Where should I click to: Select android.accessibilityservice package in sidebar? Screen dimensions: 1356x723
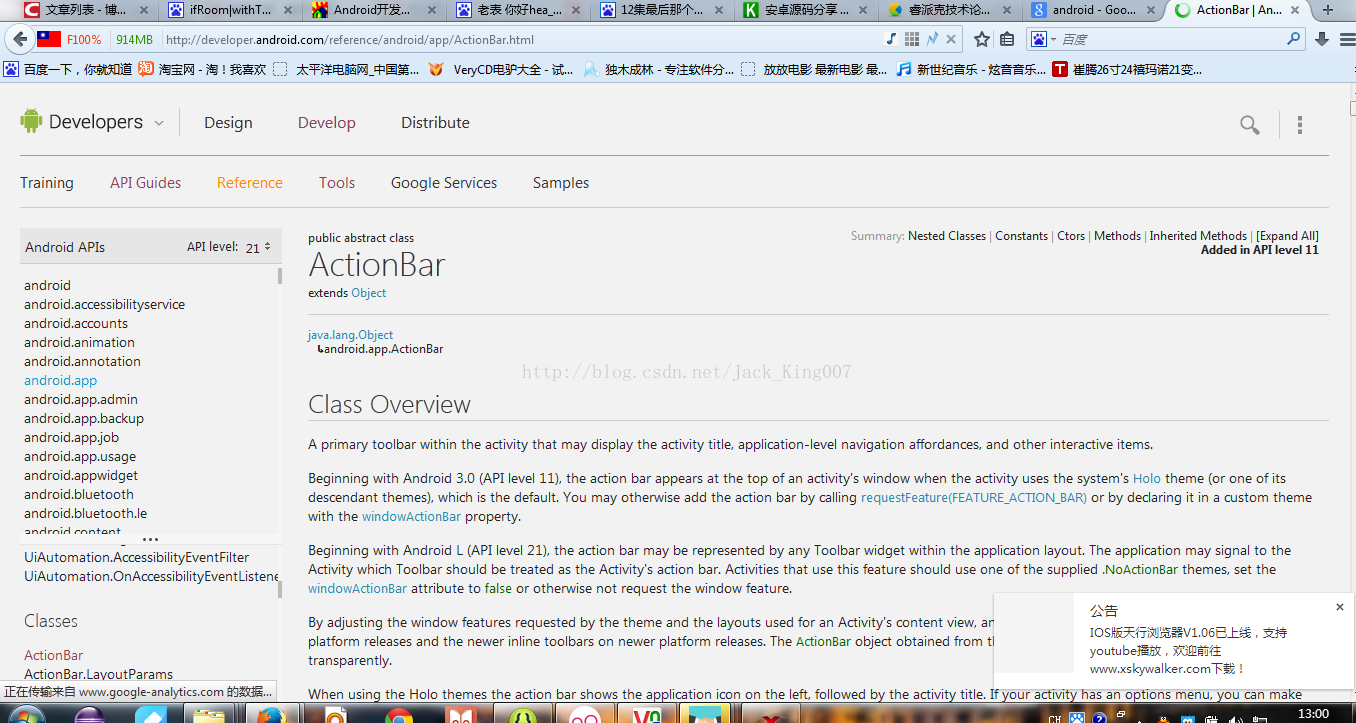[x=104, y=304]
